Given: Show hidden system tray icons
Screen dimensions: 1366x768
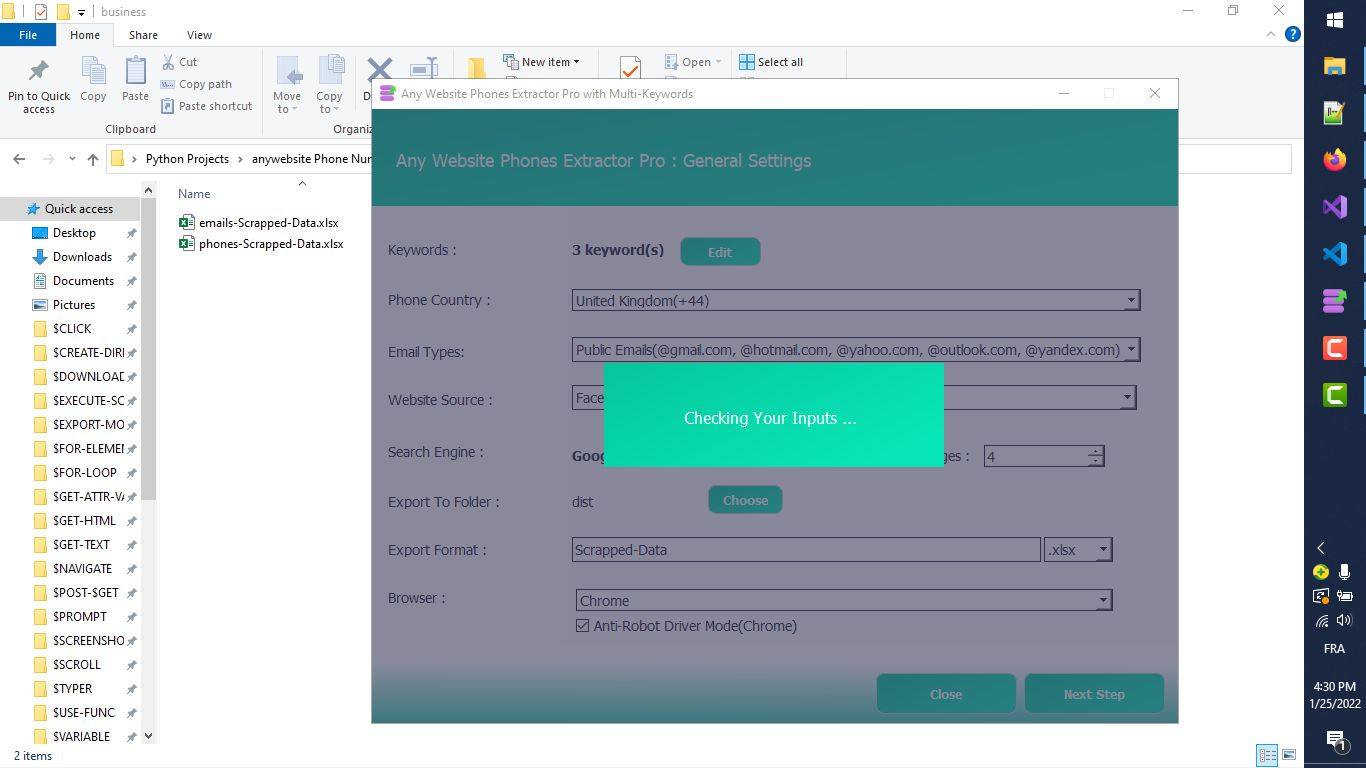Looking at the screenshot, I should [1321, 548].
